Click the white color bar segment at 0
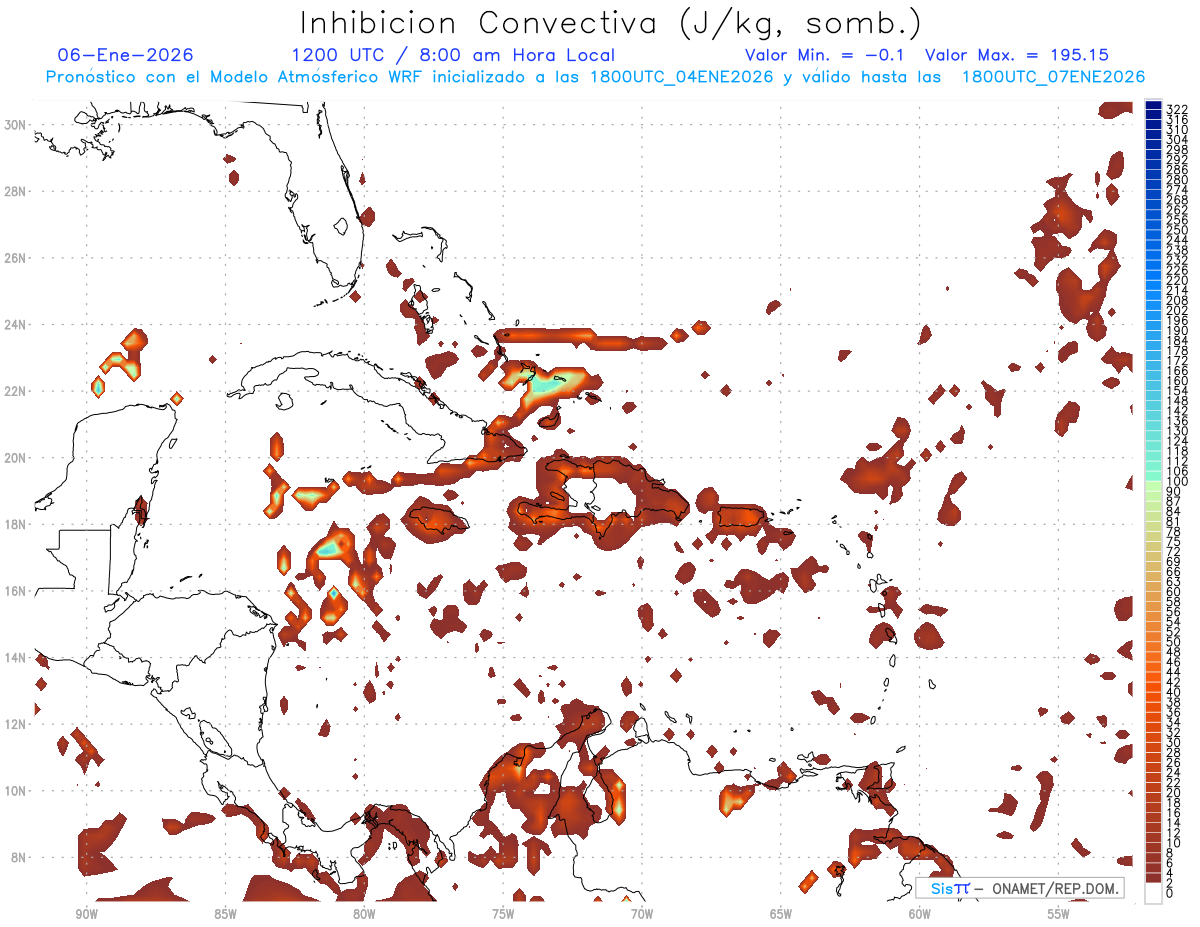 [x=1153, y=895]
